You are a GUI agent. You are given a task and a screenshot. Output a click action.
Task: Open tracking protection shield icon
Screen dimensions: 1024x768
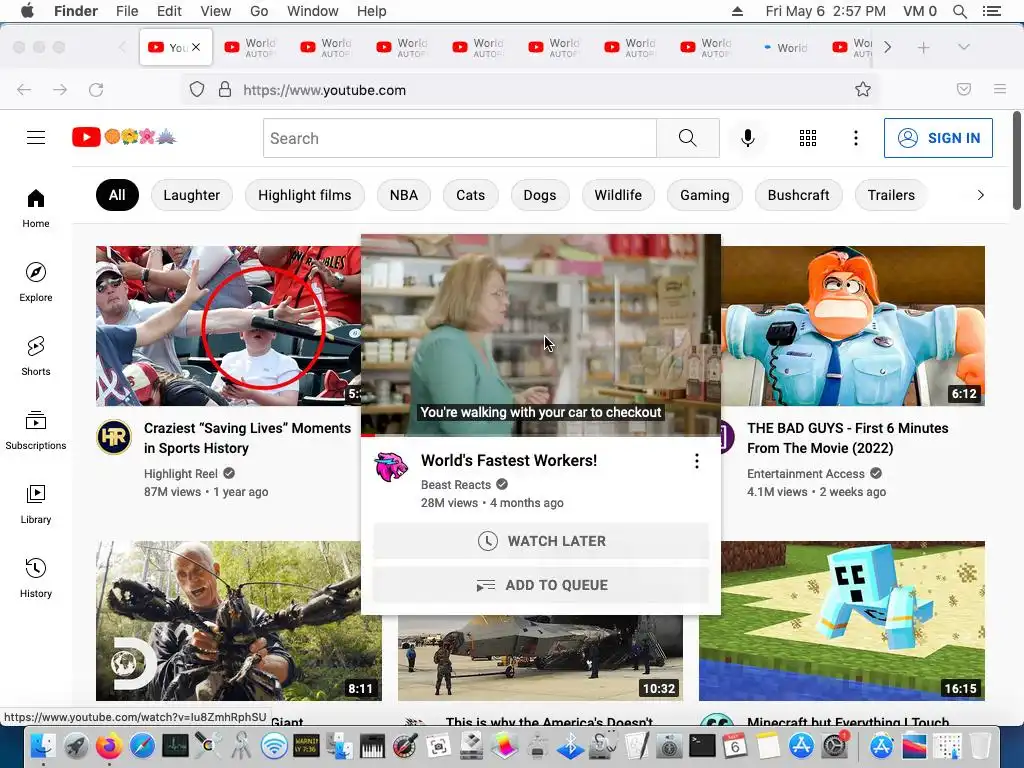[x=197, y=89]
